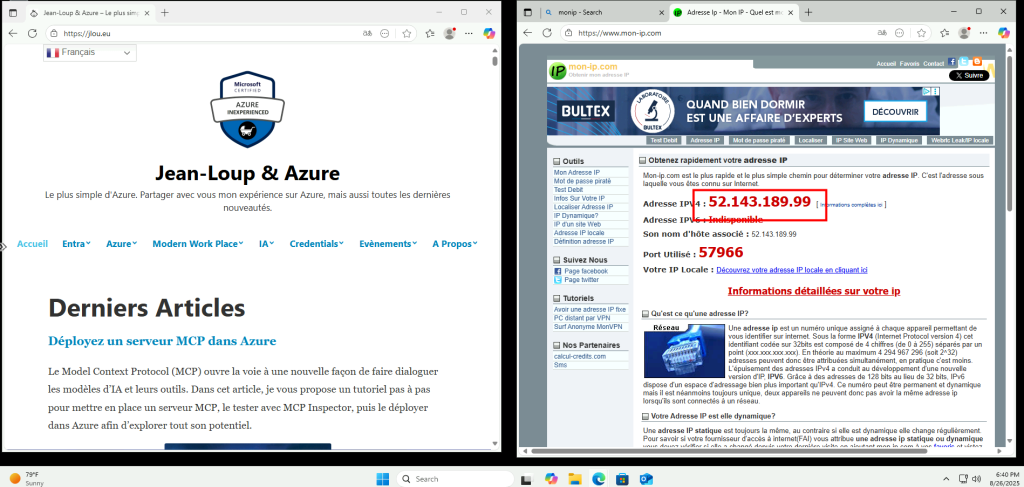Expand the Entra navigation menu
1024x487 pixels.
(76, 244)
